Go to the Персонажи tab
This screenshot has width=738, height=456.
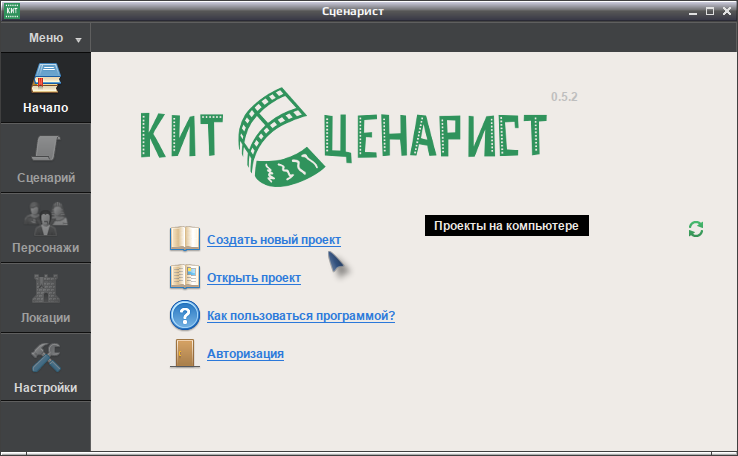(x=46, y=228)
